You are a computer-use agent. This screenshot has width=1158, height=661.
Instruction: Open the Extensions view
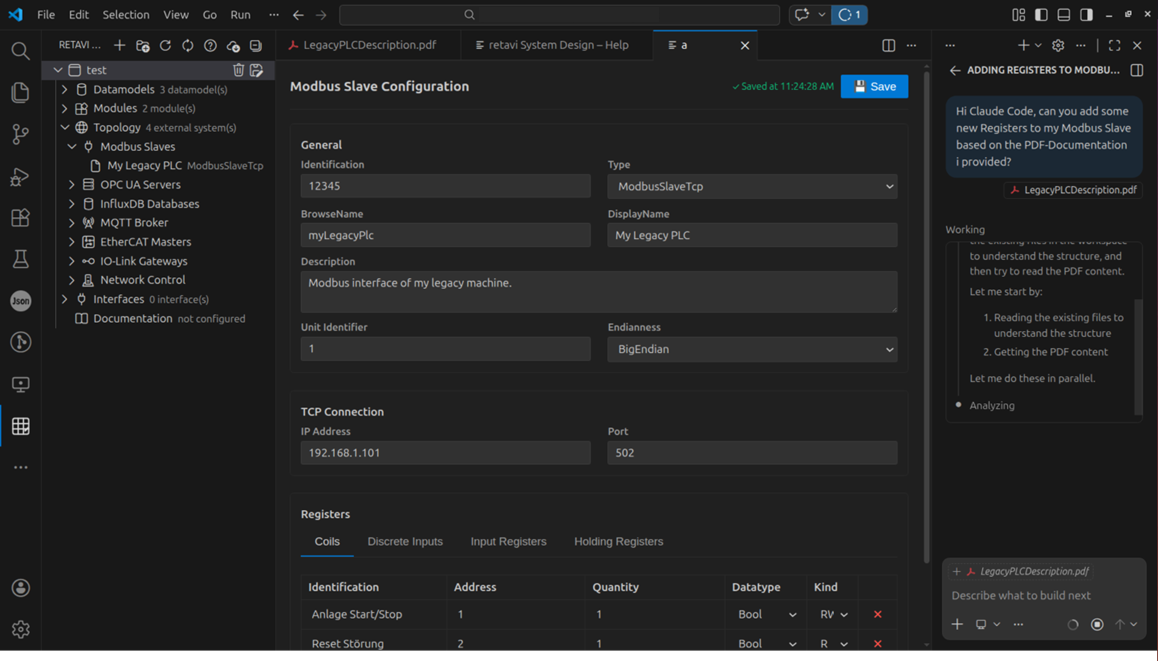click(x=21, y=218)
